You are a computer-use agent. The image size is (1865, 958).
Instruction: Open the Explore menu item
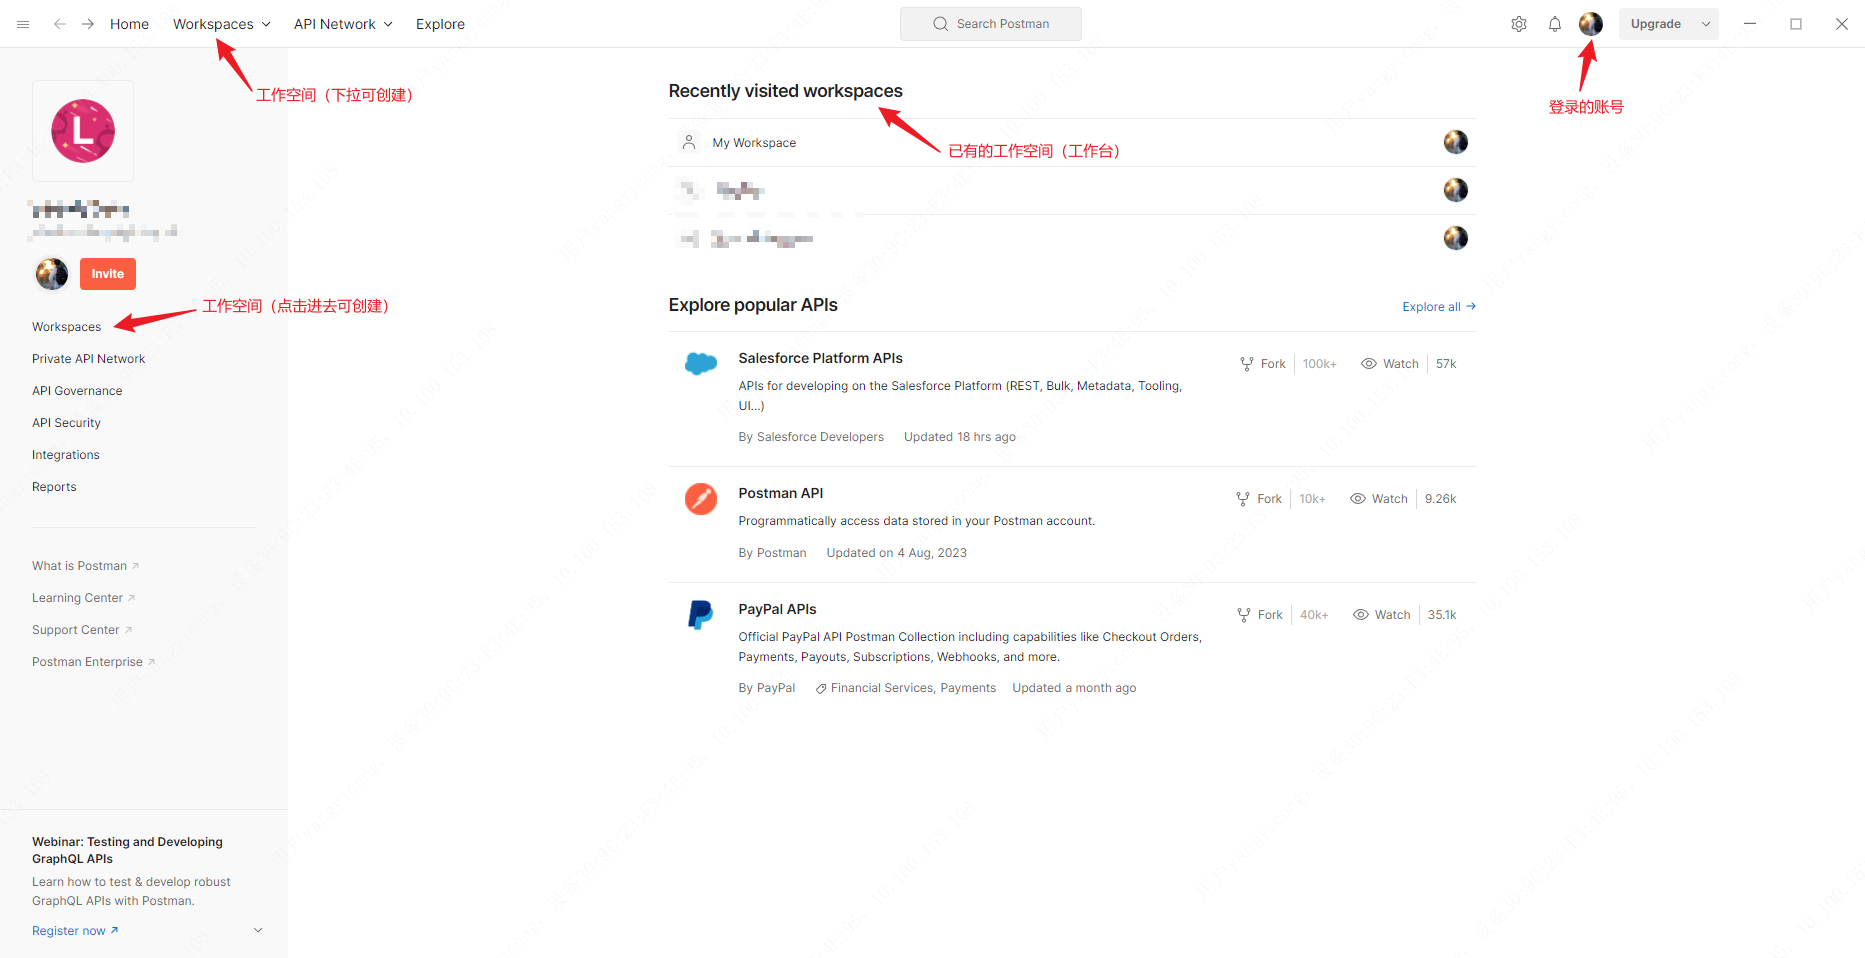440,24
